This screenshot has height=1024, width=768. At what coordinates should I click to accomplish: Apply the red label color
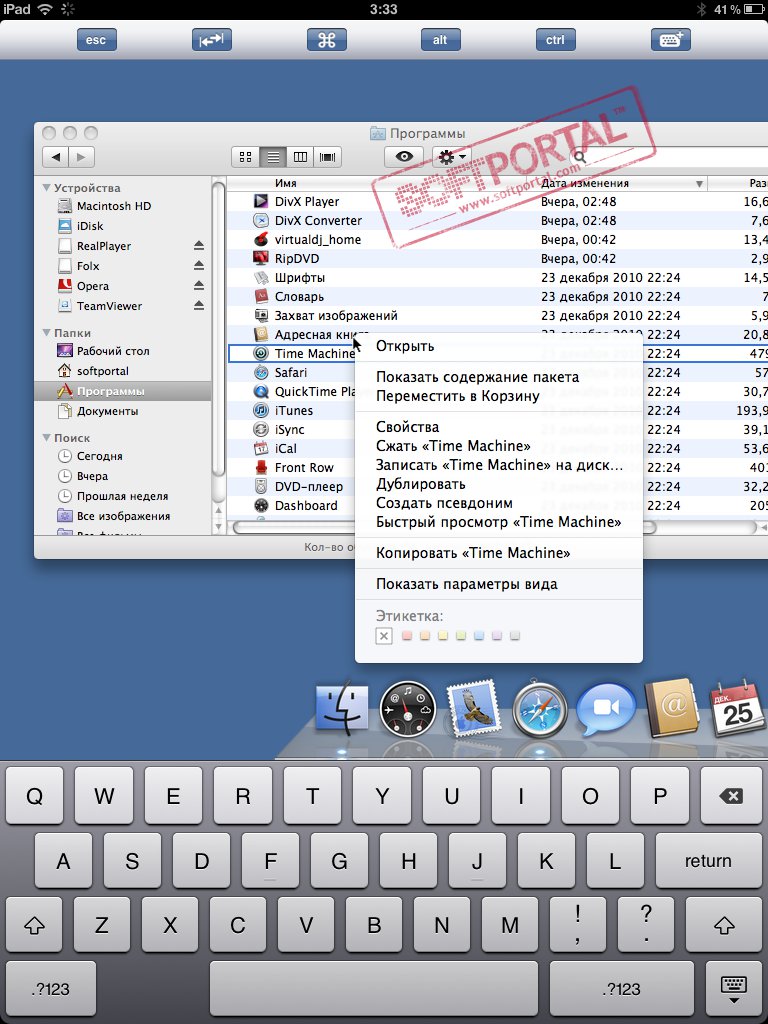click(406, 635)
